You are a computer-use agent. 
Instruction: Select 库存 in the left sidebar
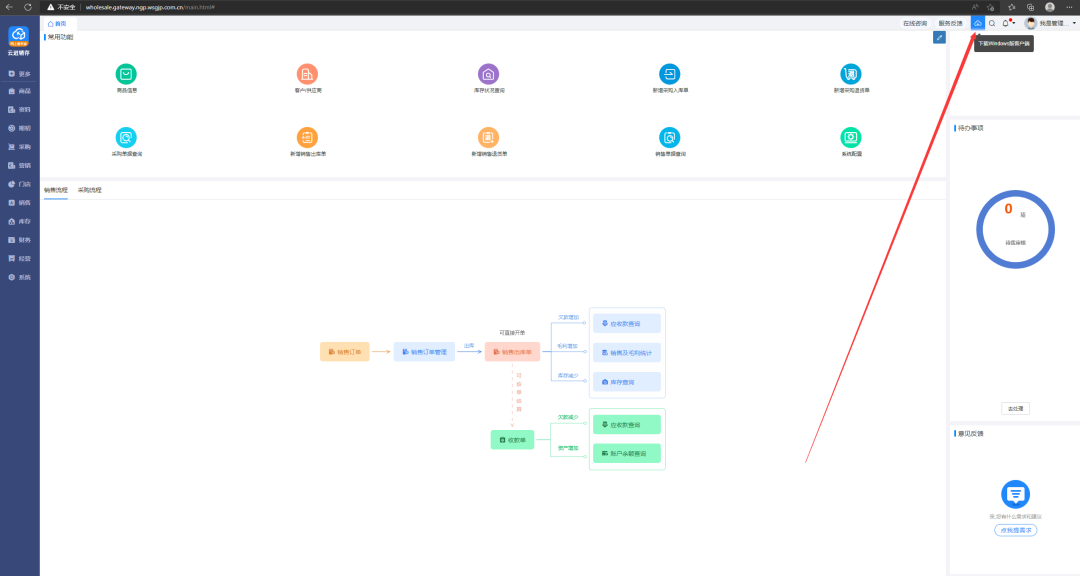(x=20, y=221)
